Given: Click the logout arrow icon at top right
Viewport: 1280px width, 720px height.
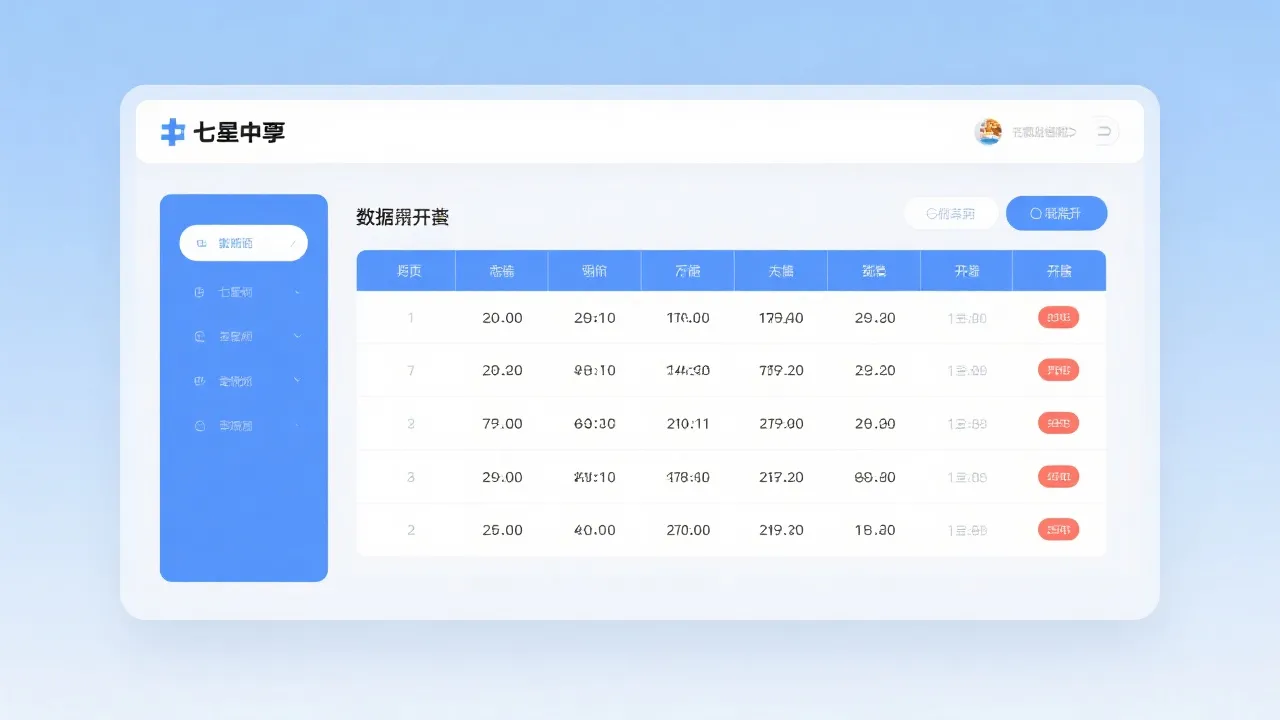Looking at the screenshot, I should [x=1104, y=131].
